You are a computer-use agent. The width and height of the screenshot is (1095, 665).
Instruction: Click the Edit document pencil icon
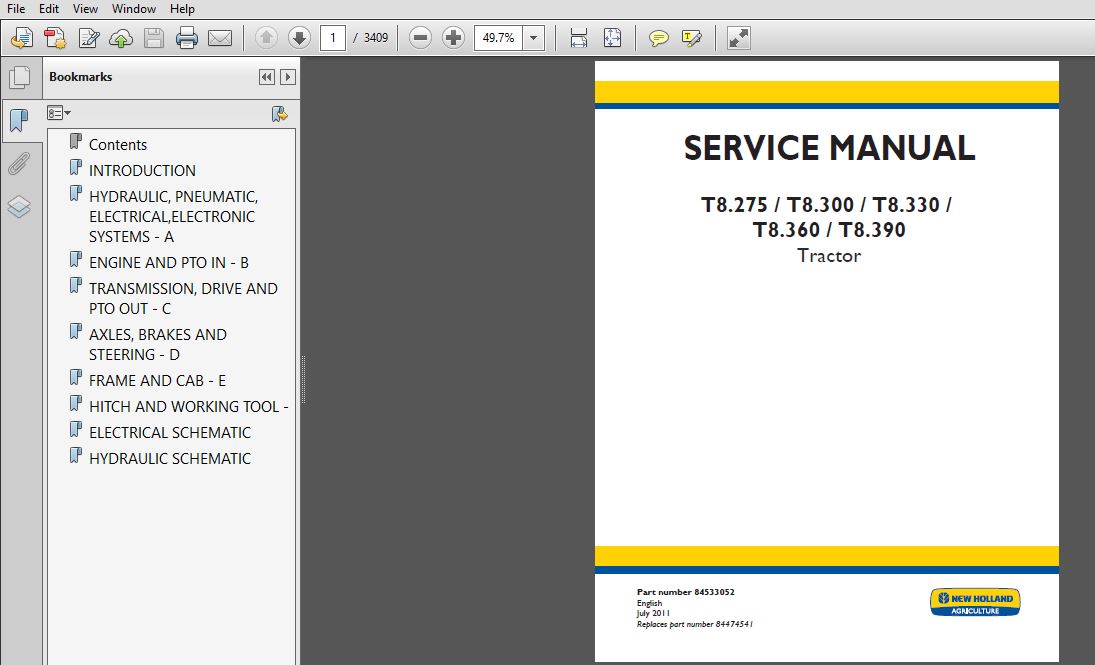(x=89, y=38)
